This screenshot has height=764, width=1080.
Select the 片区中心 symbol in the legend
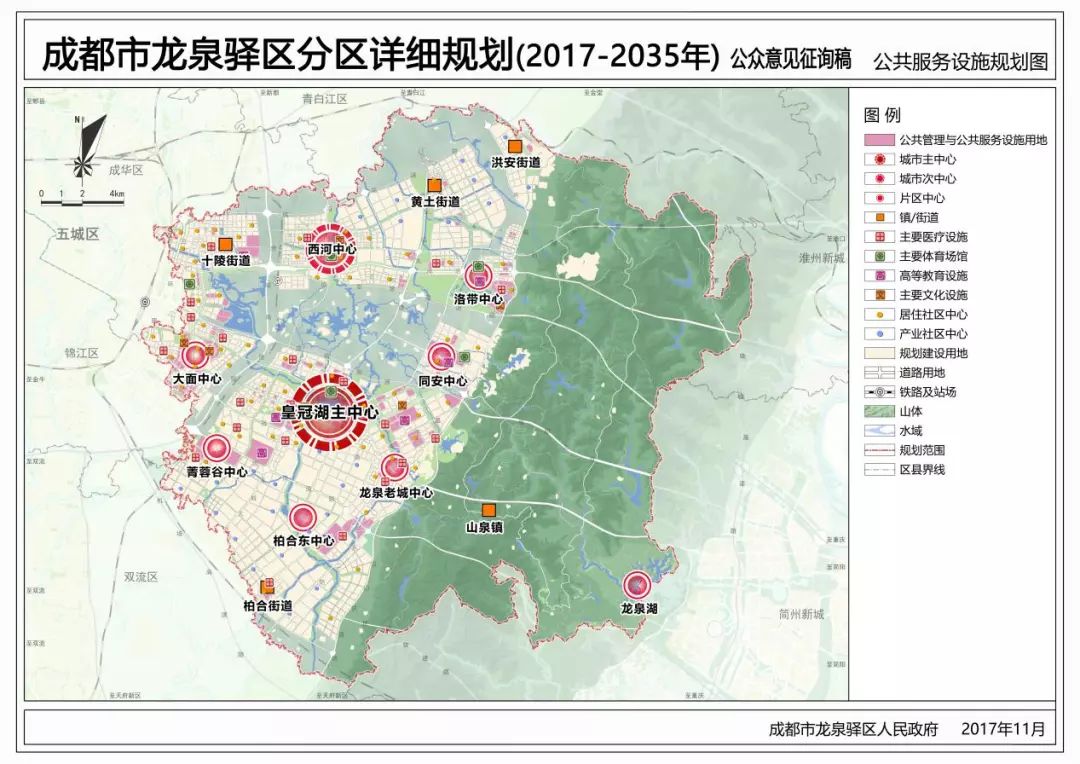click(x=877, y=199)
